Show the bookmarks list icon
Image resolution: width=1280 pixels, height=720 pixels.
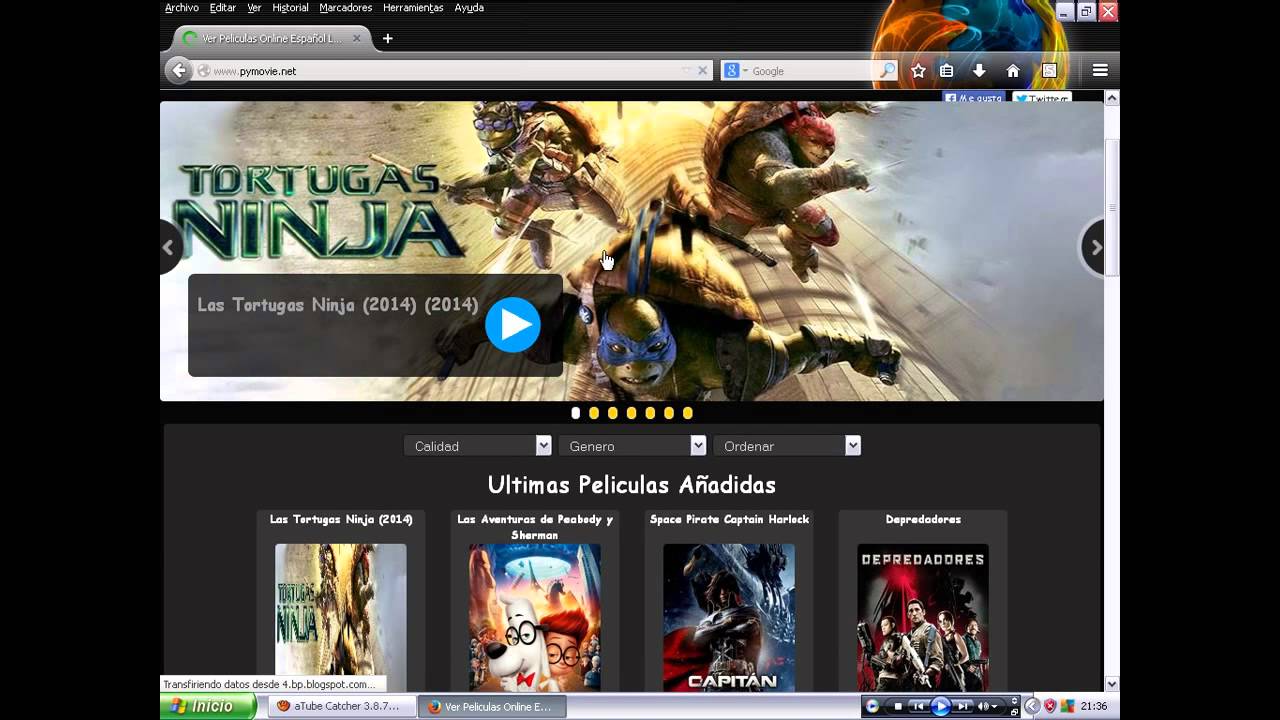(x=946, y=70)
